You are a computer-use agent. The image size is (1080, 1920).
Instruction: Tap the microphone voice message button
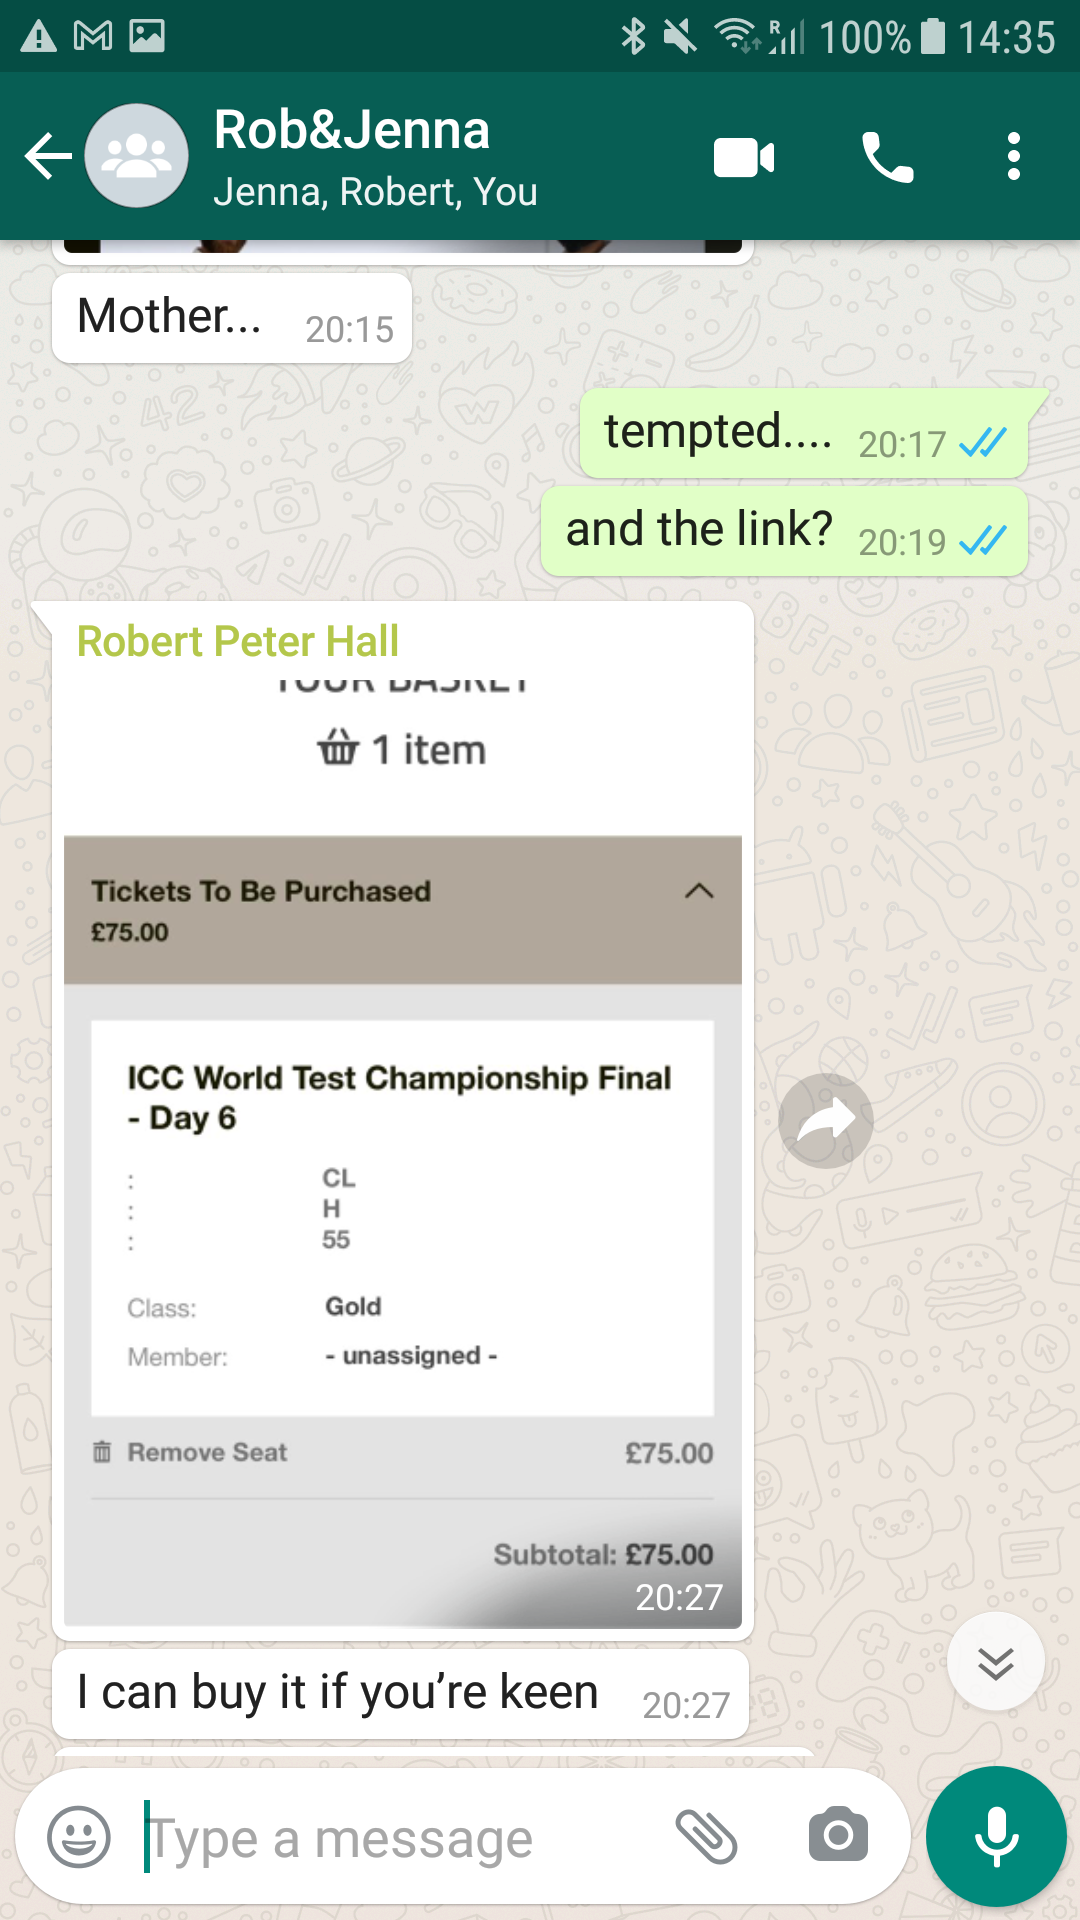(x=996, y=1837)
